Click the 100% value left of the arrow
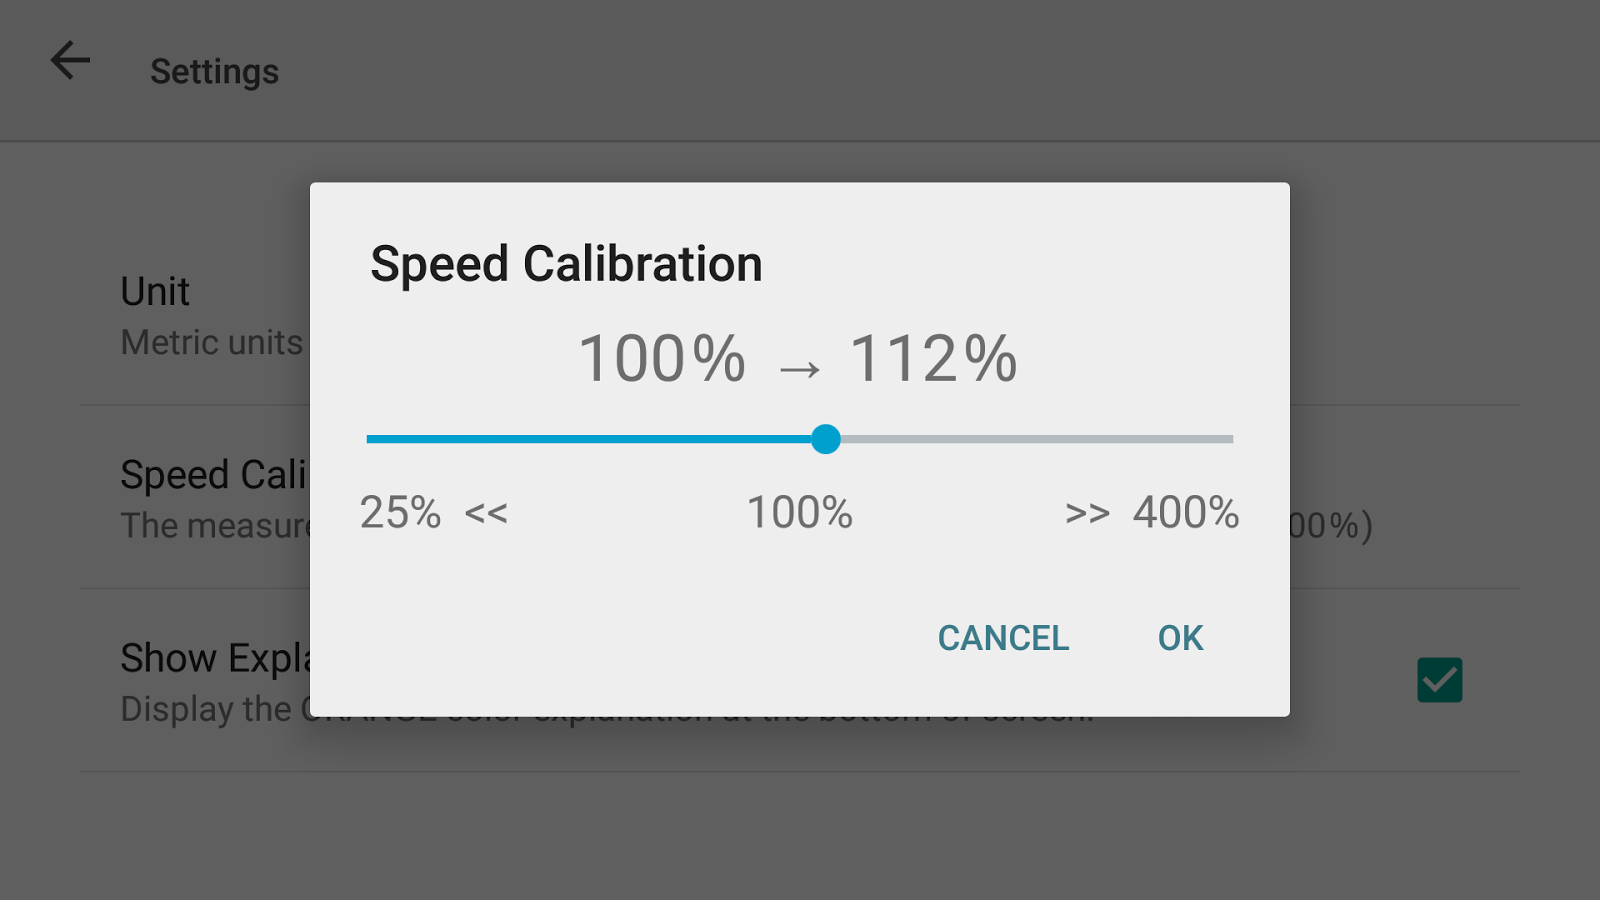 pos(662,359)
